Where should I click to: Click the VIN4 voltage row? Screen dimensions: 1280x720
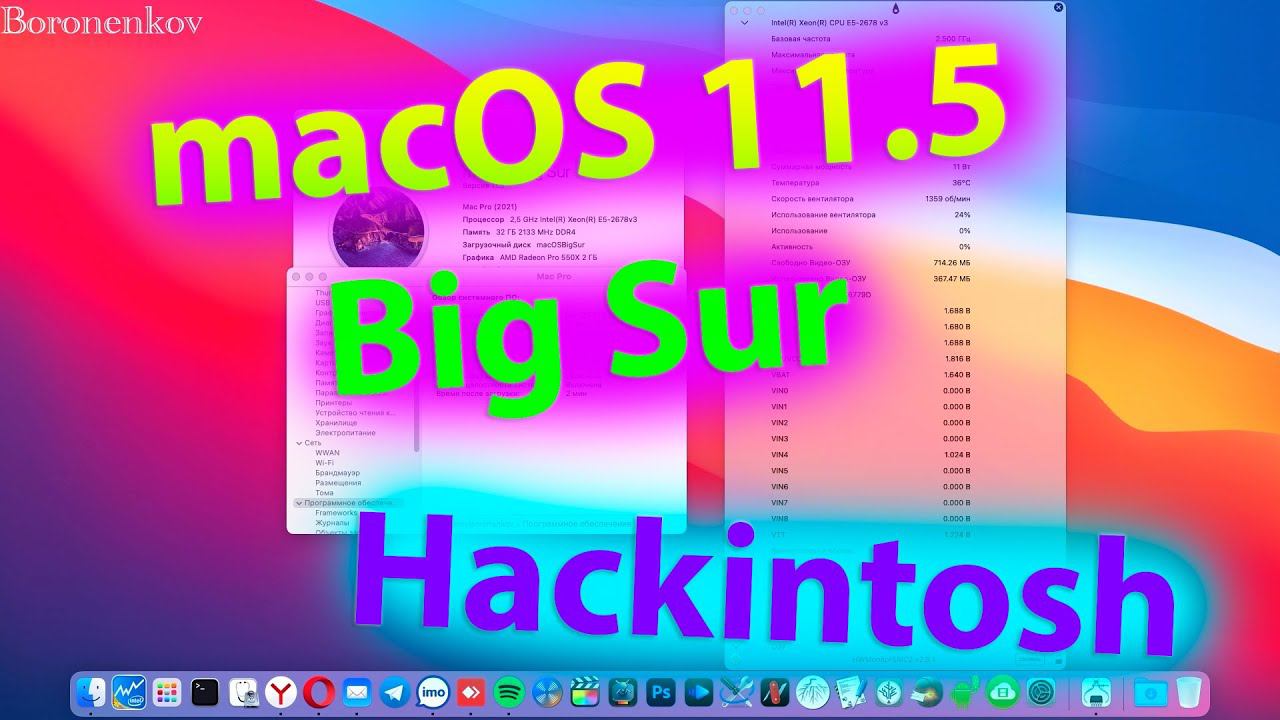coord(871,455)
